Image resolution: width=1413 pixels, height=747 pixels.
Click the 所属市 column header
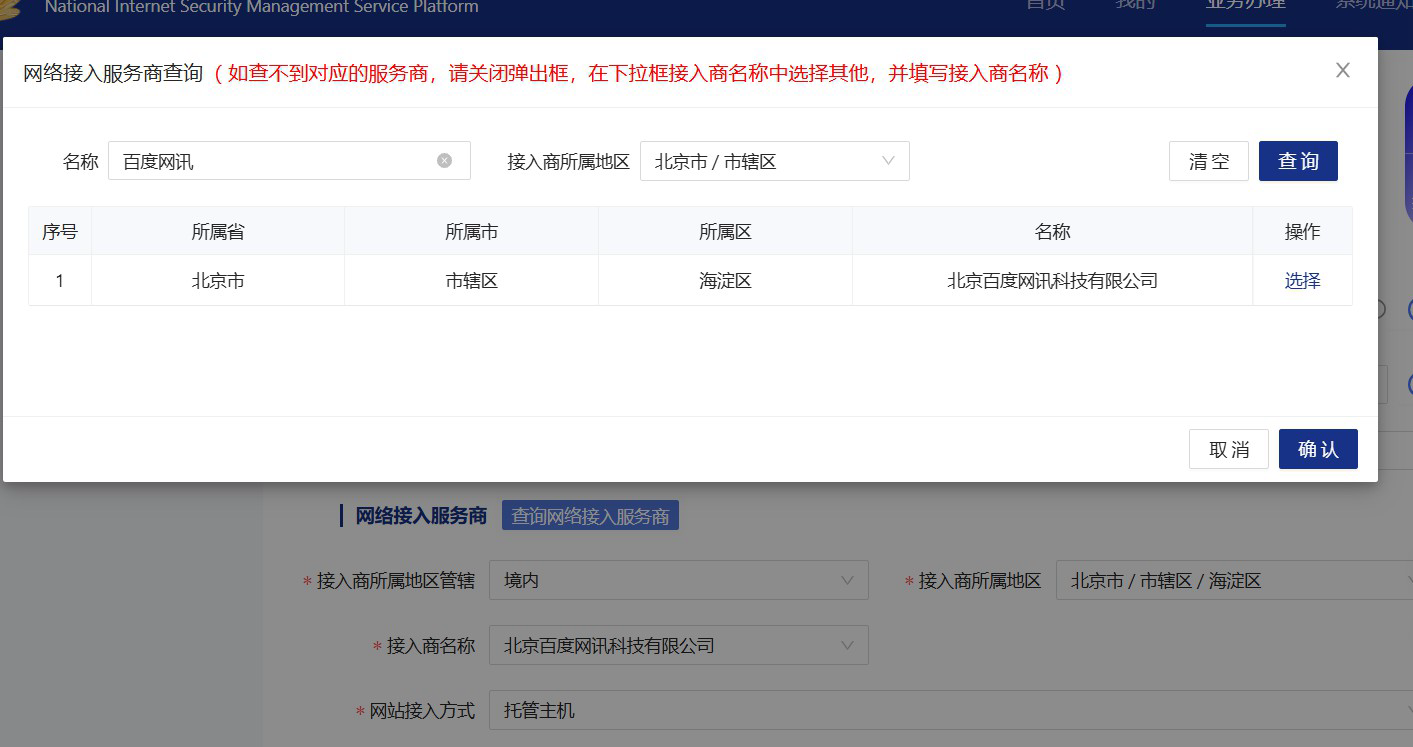coord(472,231)
